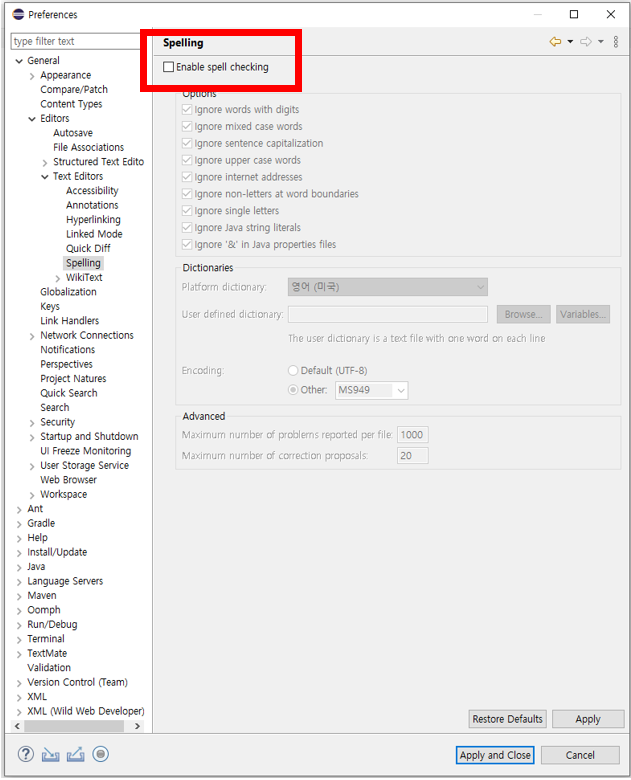Select Default (UTF-8) encoding radio
The image size is (631, 780).
(x=293, y=371)
